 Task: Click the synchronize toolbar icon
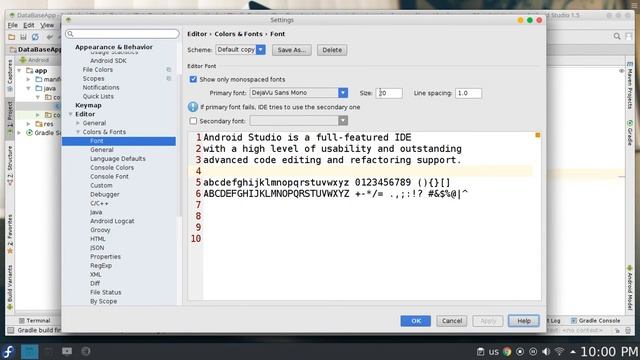tap(35, 37)
